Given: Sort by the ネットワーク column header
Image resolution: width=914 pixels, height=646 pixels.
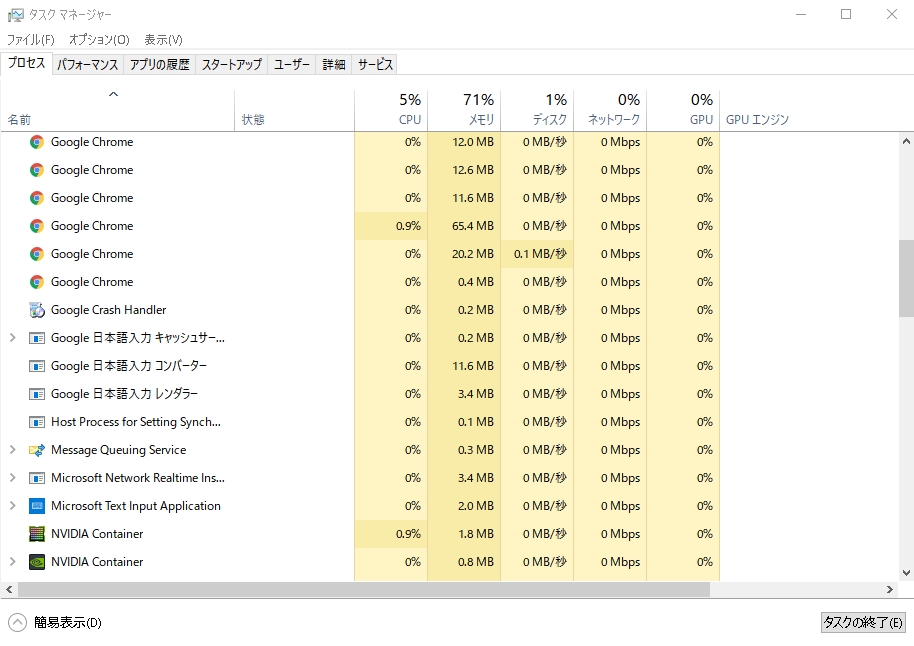Looking at the screenshot, I should click(610, 111).
